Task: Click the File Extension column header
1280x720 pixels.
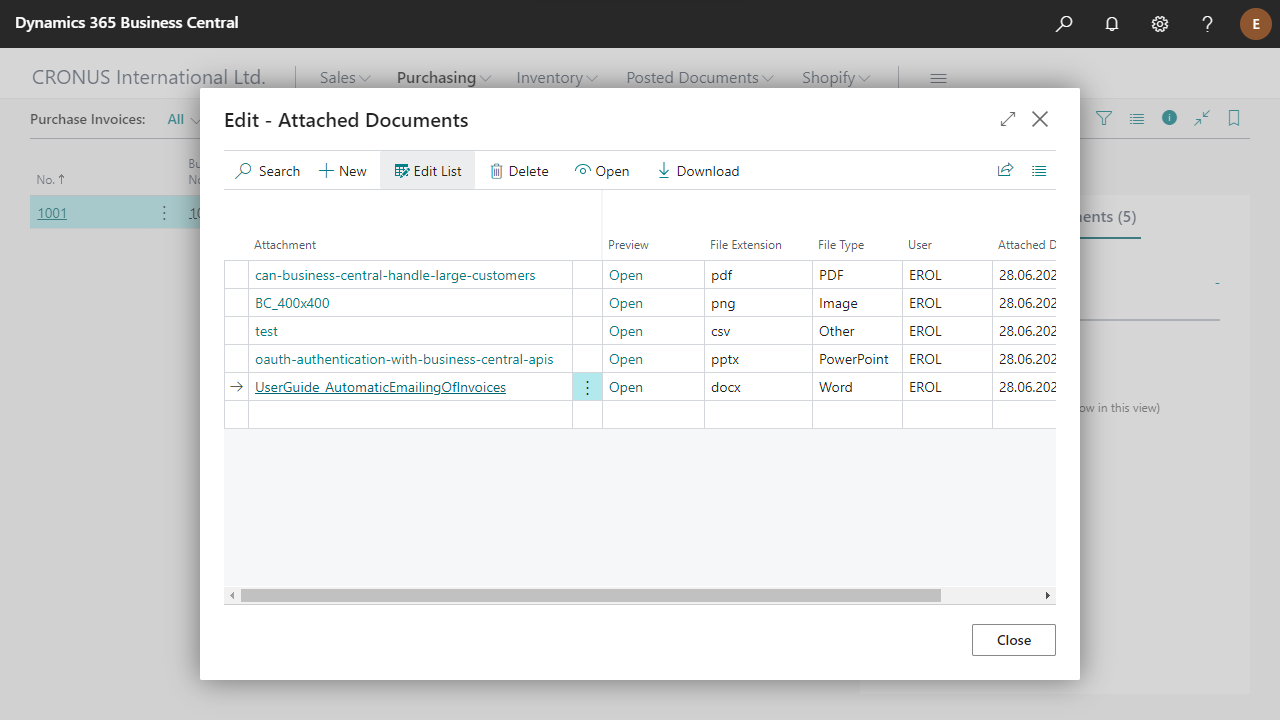Action: [746, 245]
